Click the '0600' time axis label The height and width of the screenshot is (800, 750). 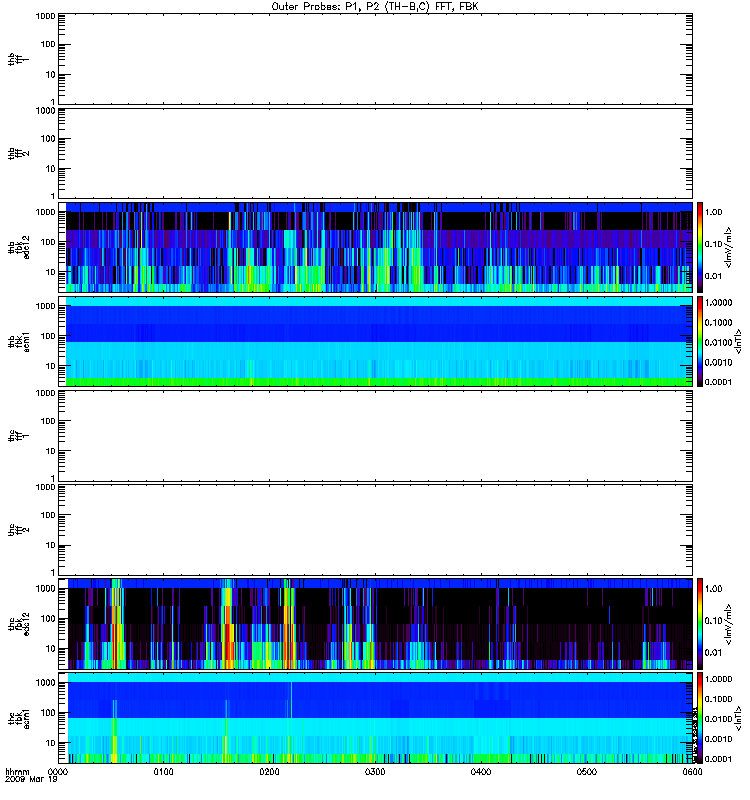[x=692, y=772]
